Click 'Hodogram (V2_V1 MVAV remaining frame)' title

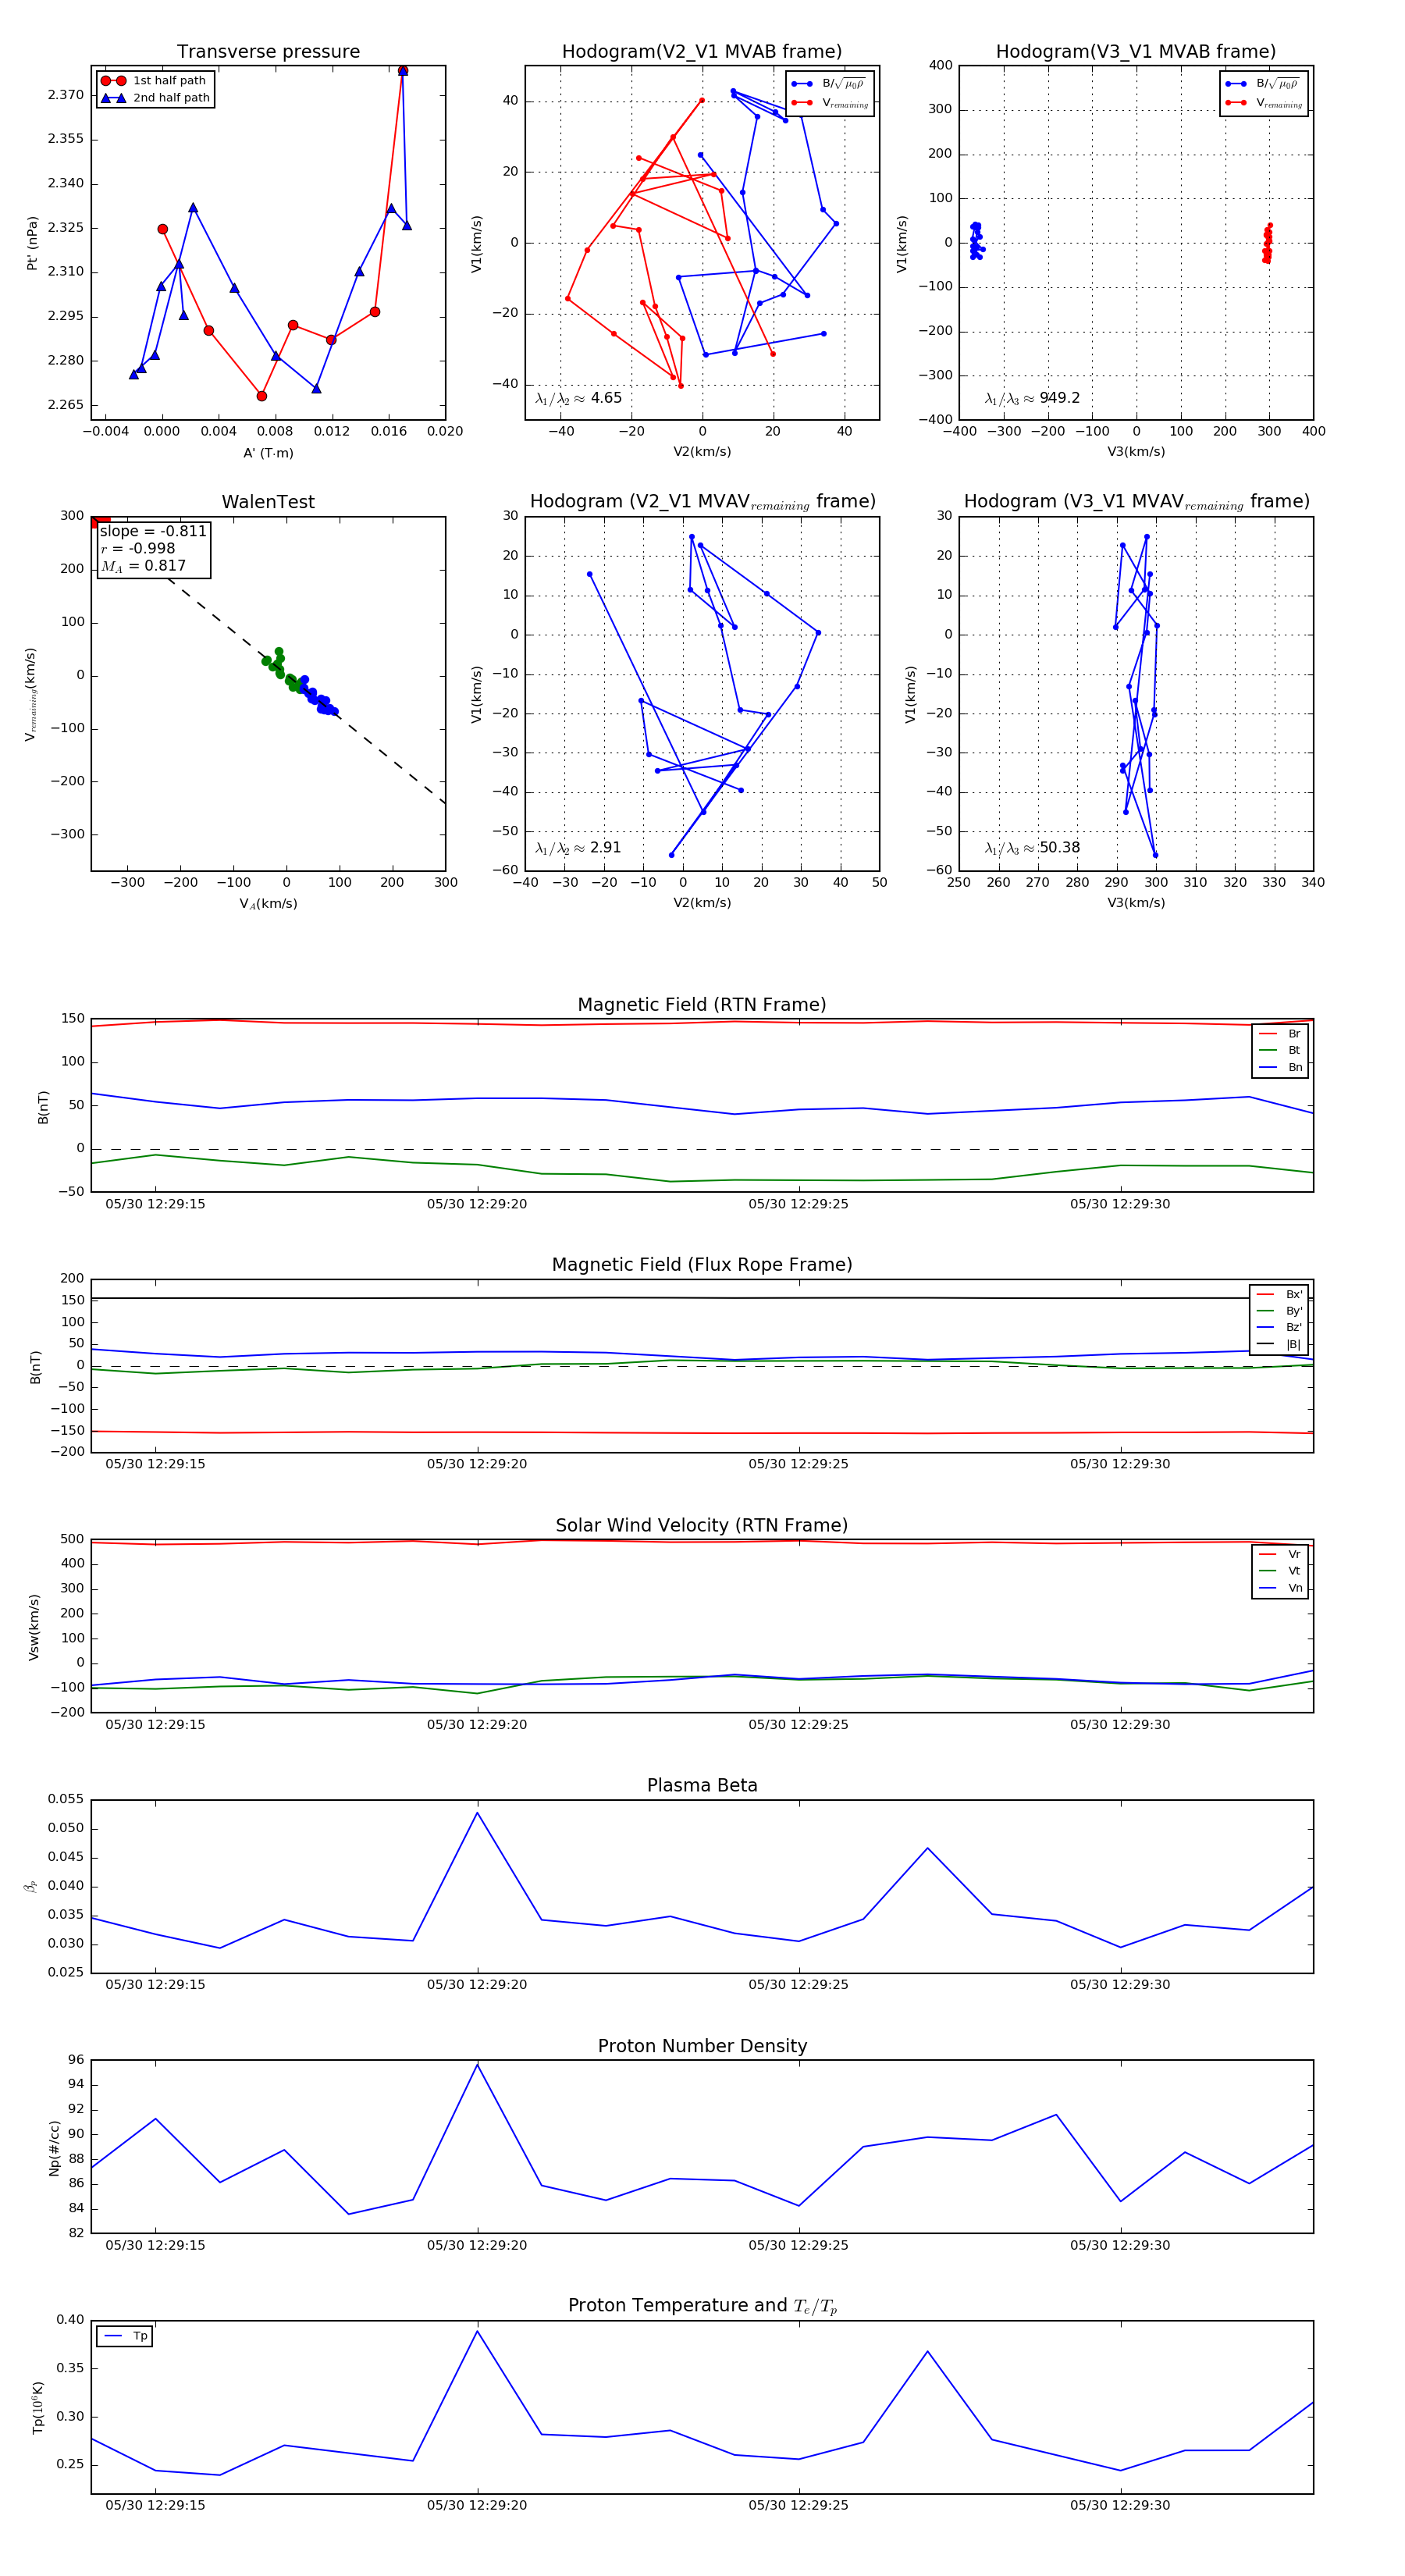(x=702, y=502)
